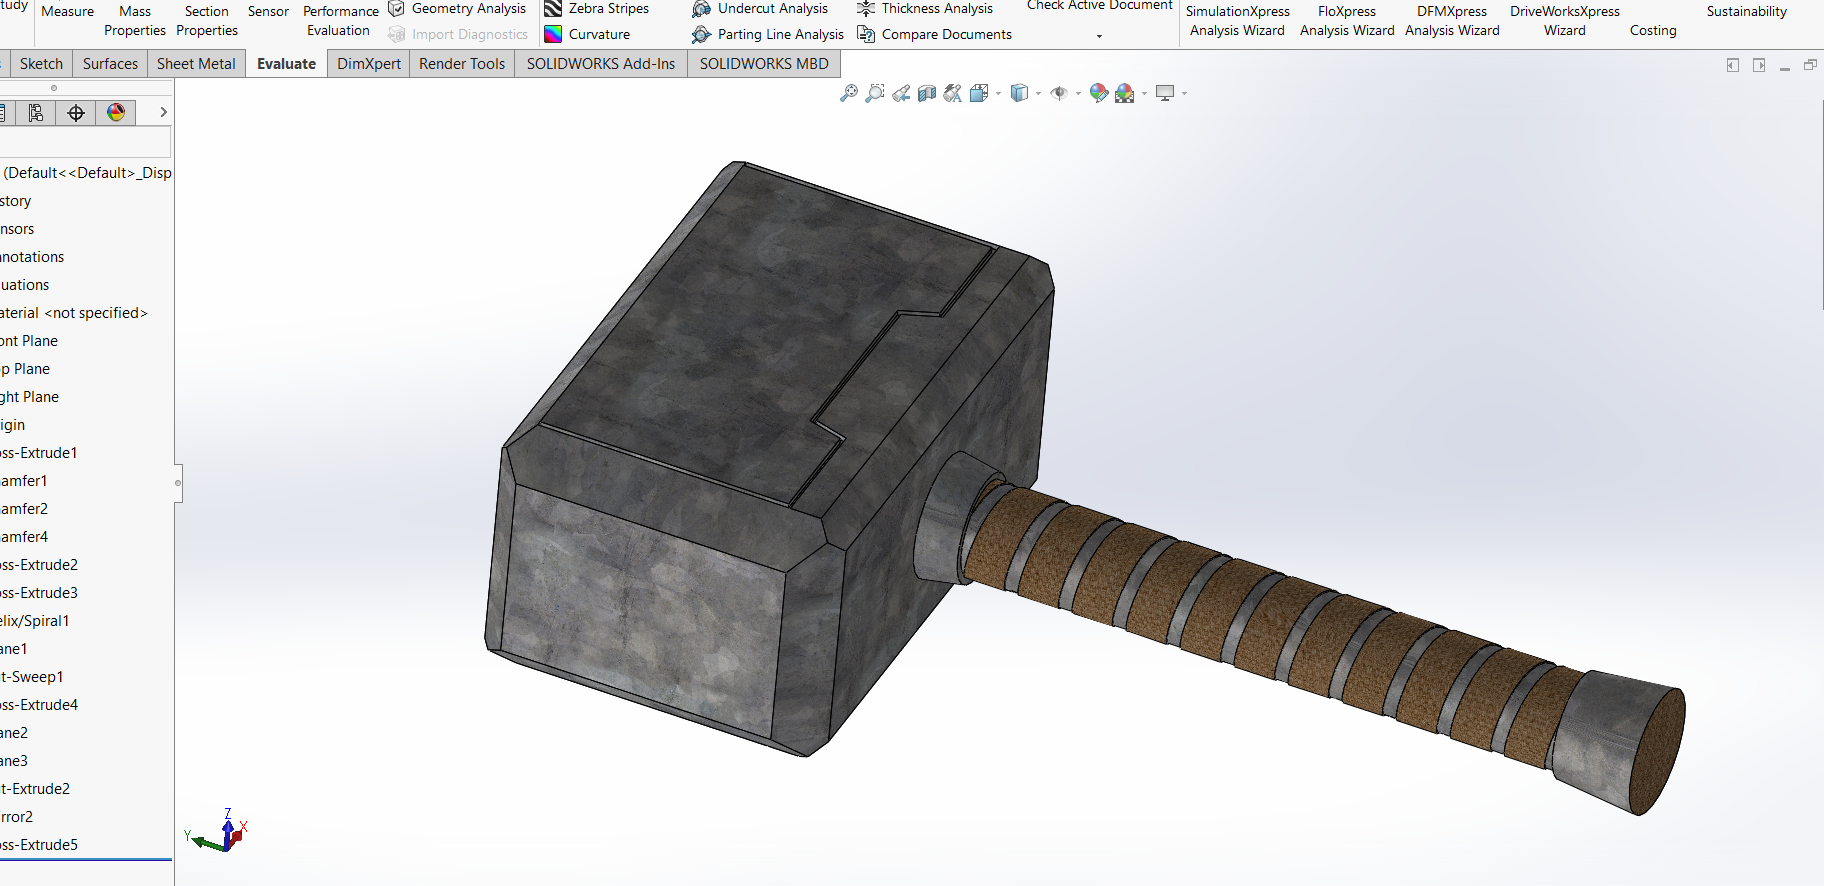1824x886 pixels.
Task: Open Section Properties
Action: tap(207, 21)
